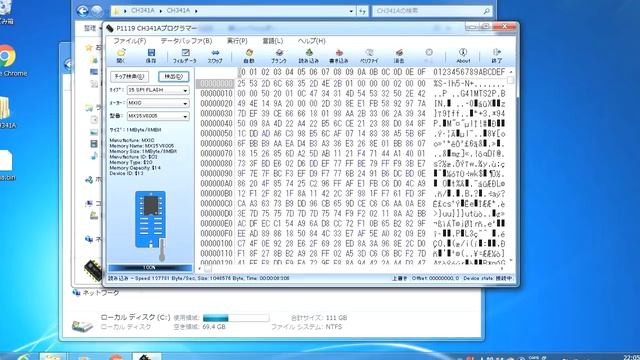Click the hex view horizontal scrollbar
The width and height of the screenshot is (640, 360).
click(351, 268)
